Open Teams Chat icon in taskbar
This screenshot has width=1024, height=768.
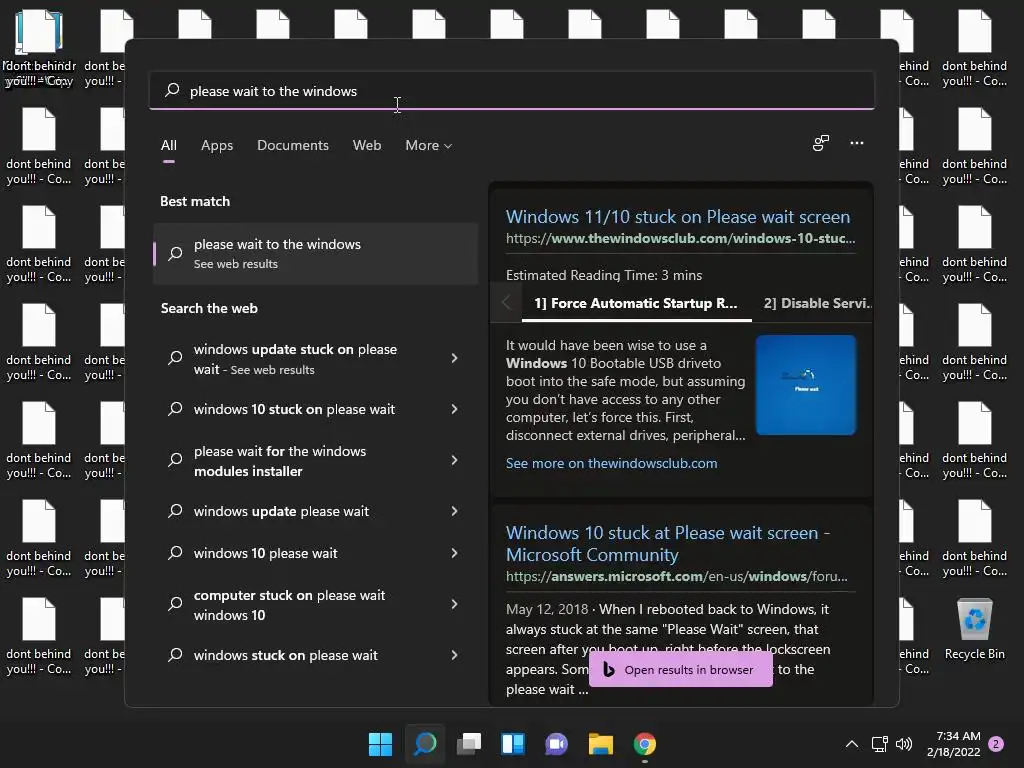(x=556, y=744)
